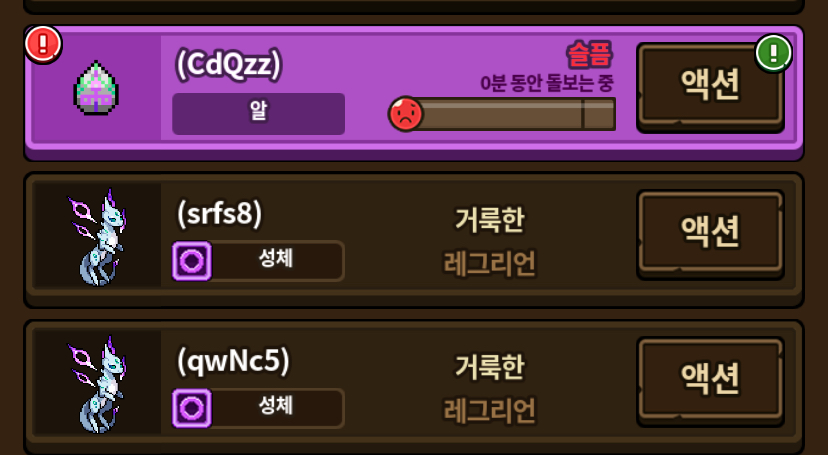Screen dimensions: 828x455
Task: Click the red exclamation alert badge on CdQzz
Action: click(43, 45)
